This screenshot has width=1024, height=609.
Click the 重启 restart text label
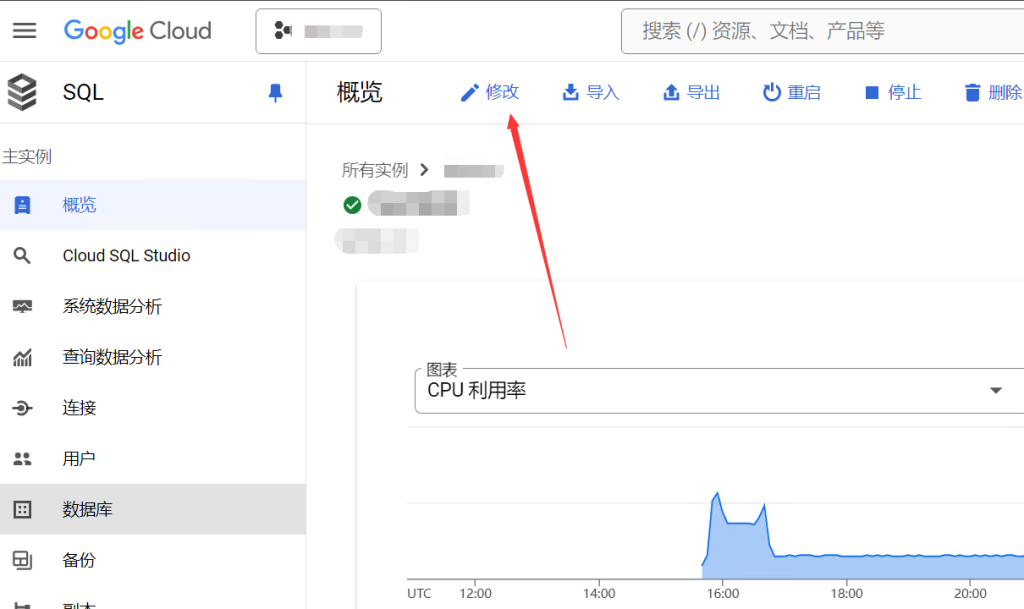click(804, 93)
